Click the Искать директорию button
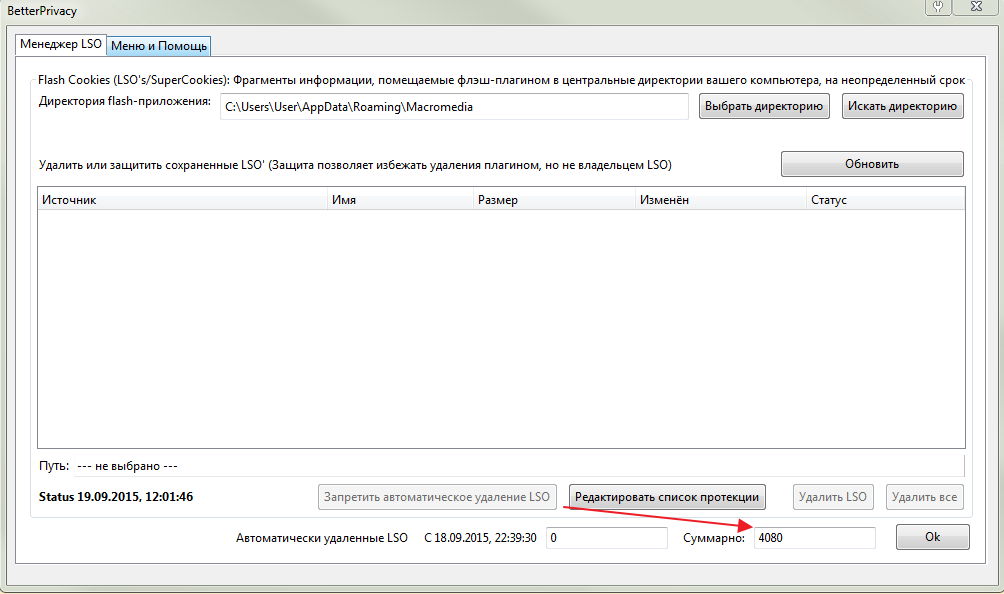The height and width of the screenshot is (594, 1004). click(x=902, y=106)
